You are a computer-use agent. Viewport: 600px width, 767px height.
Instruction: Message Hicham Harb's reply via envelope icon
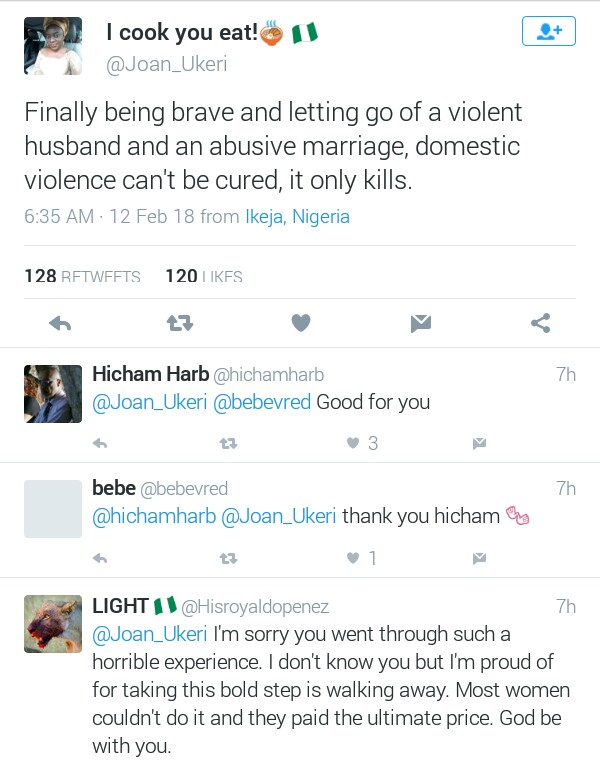point(479,443)
